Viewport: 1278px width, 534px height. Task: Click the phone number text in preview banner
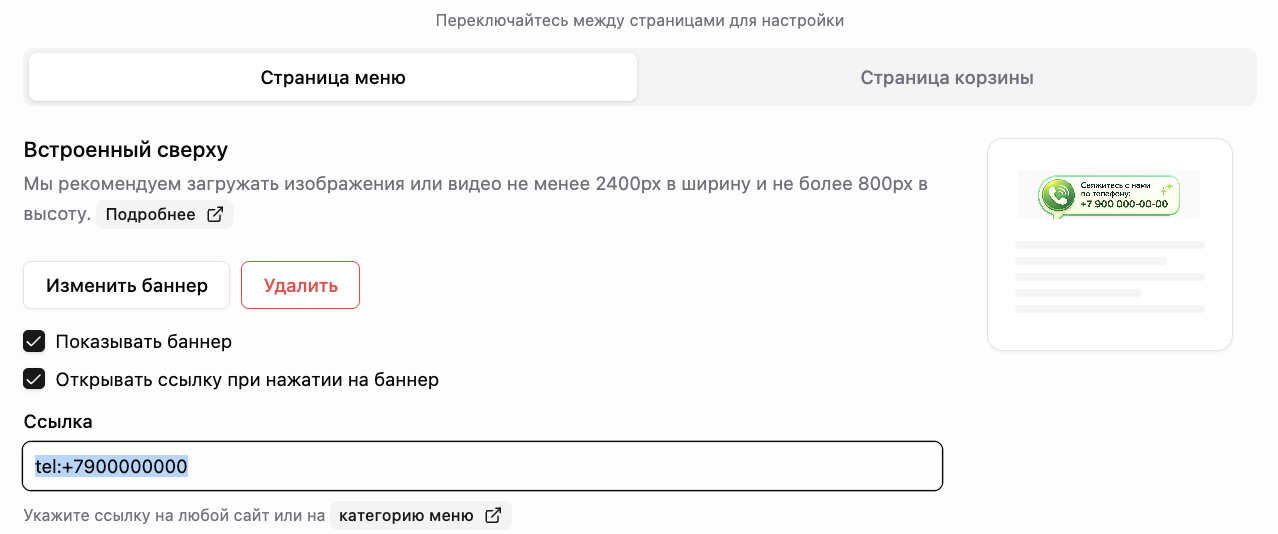(1124, 204)
